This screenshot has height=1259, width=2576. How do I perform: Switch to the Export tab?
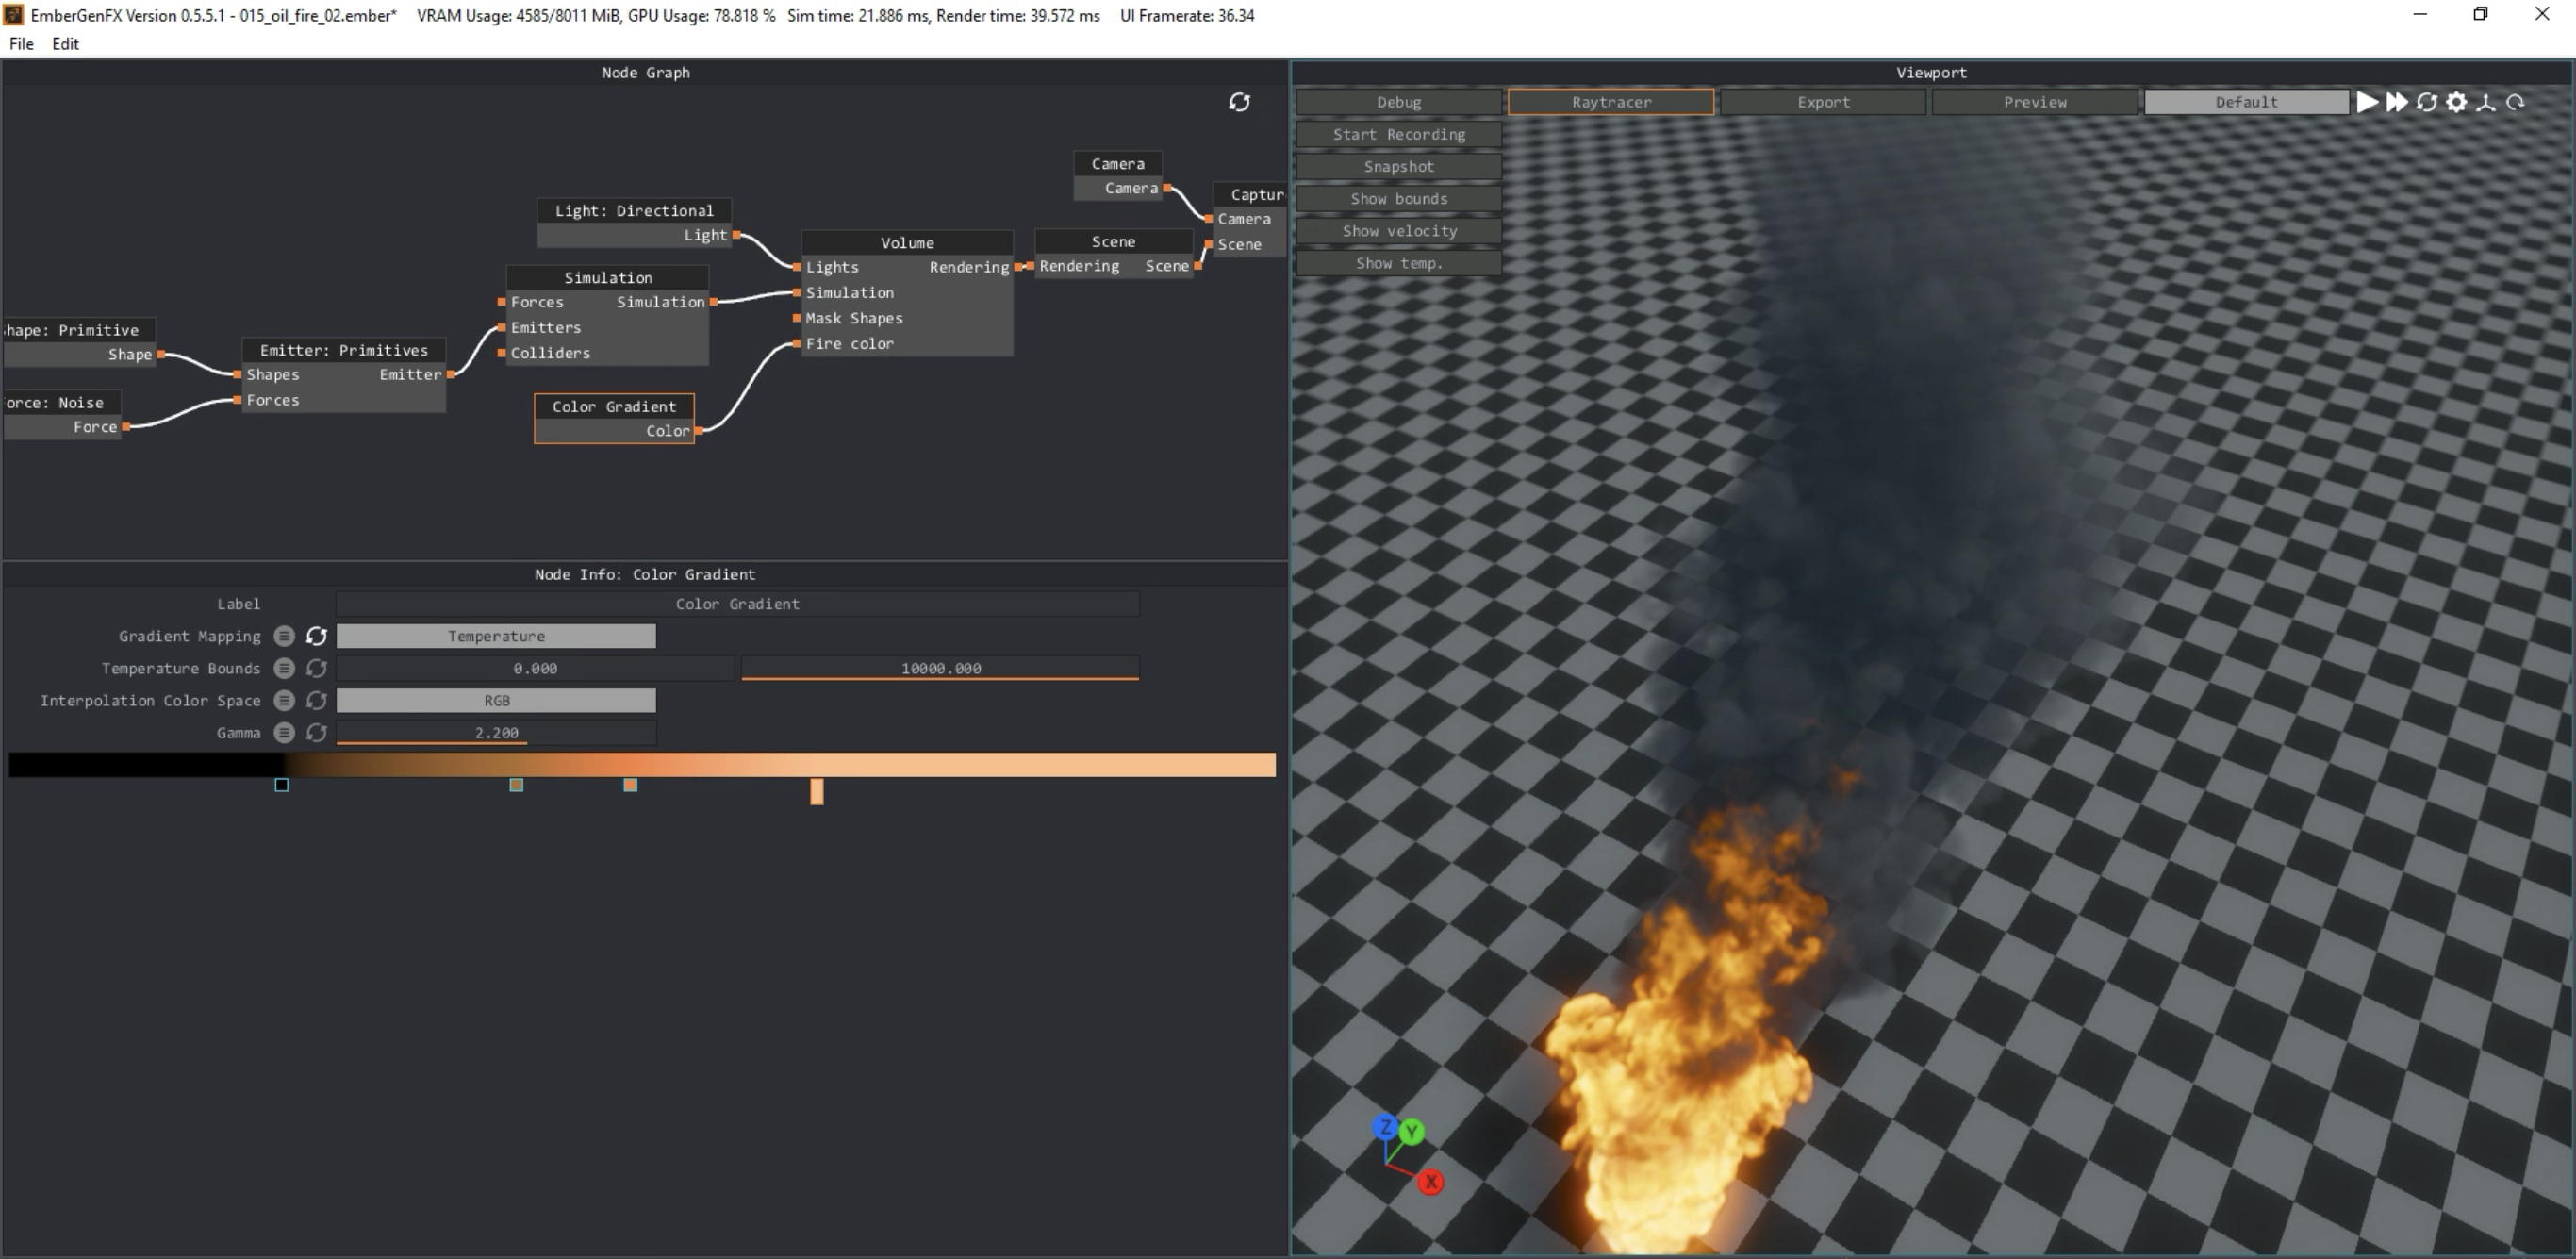(x=1822, y=102)
